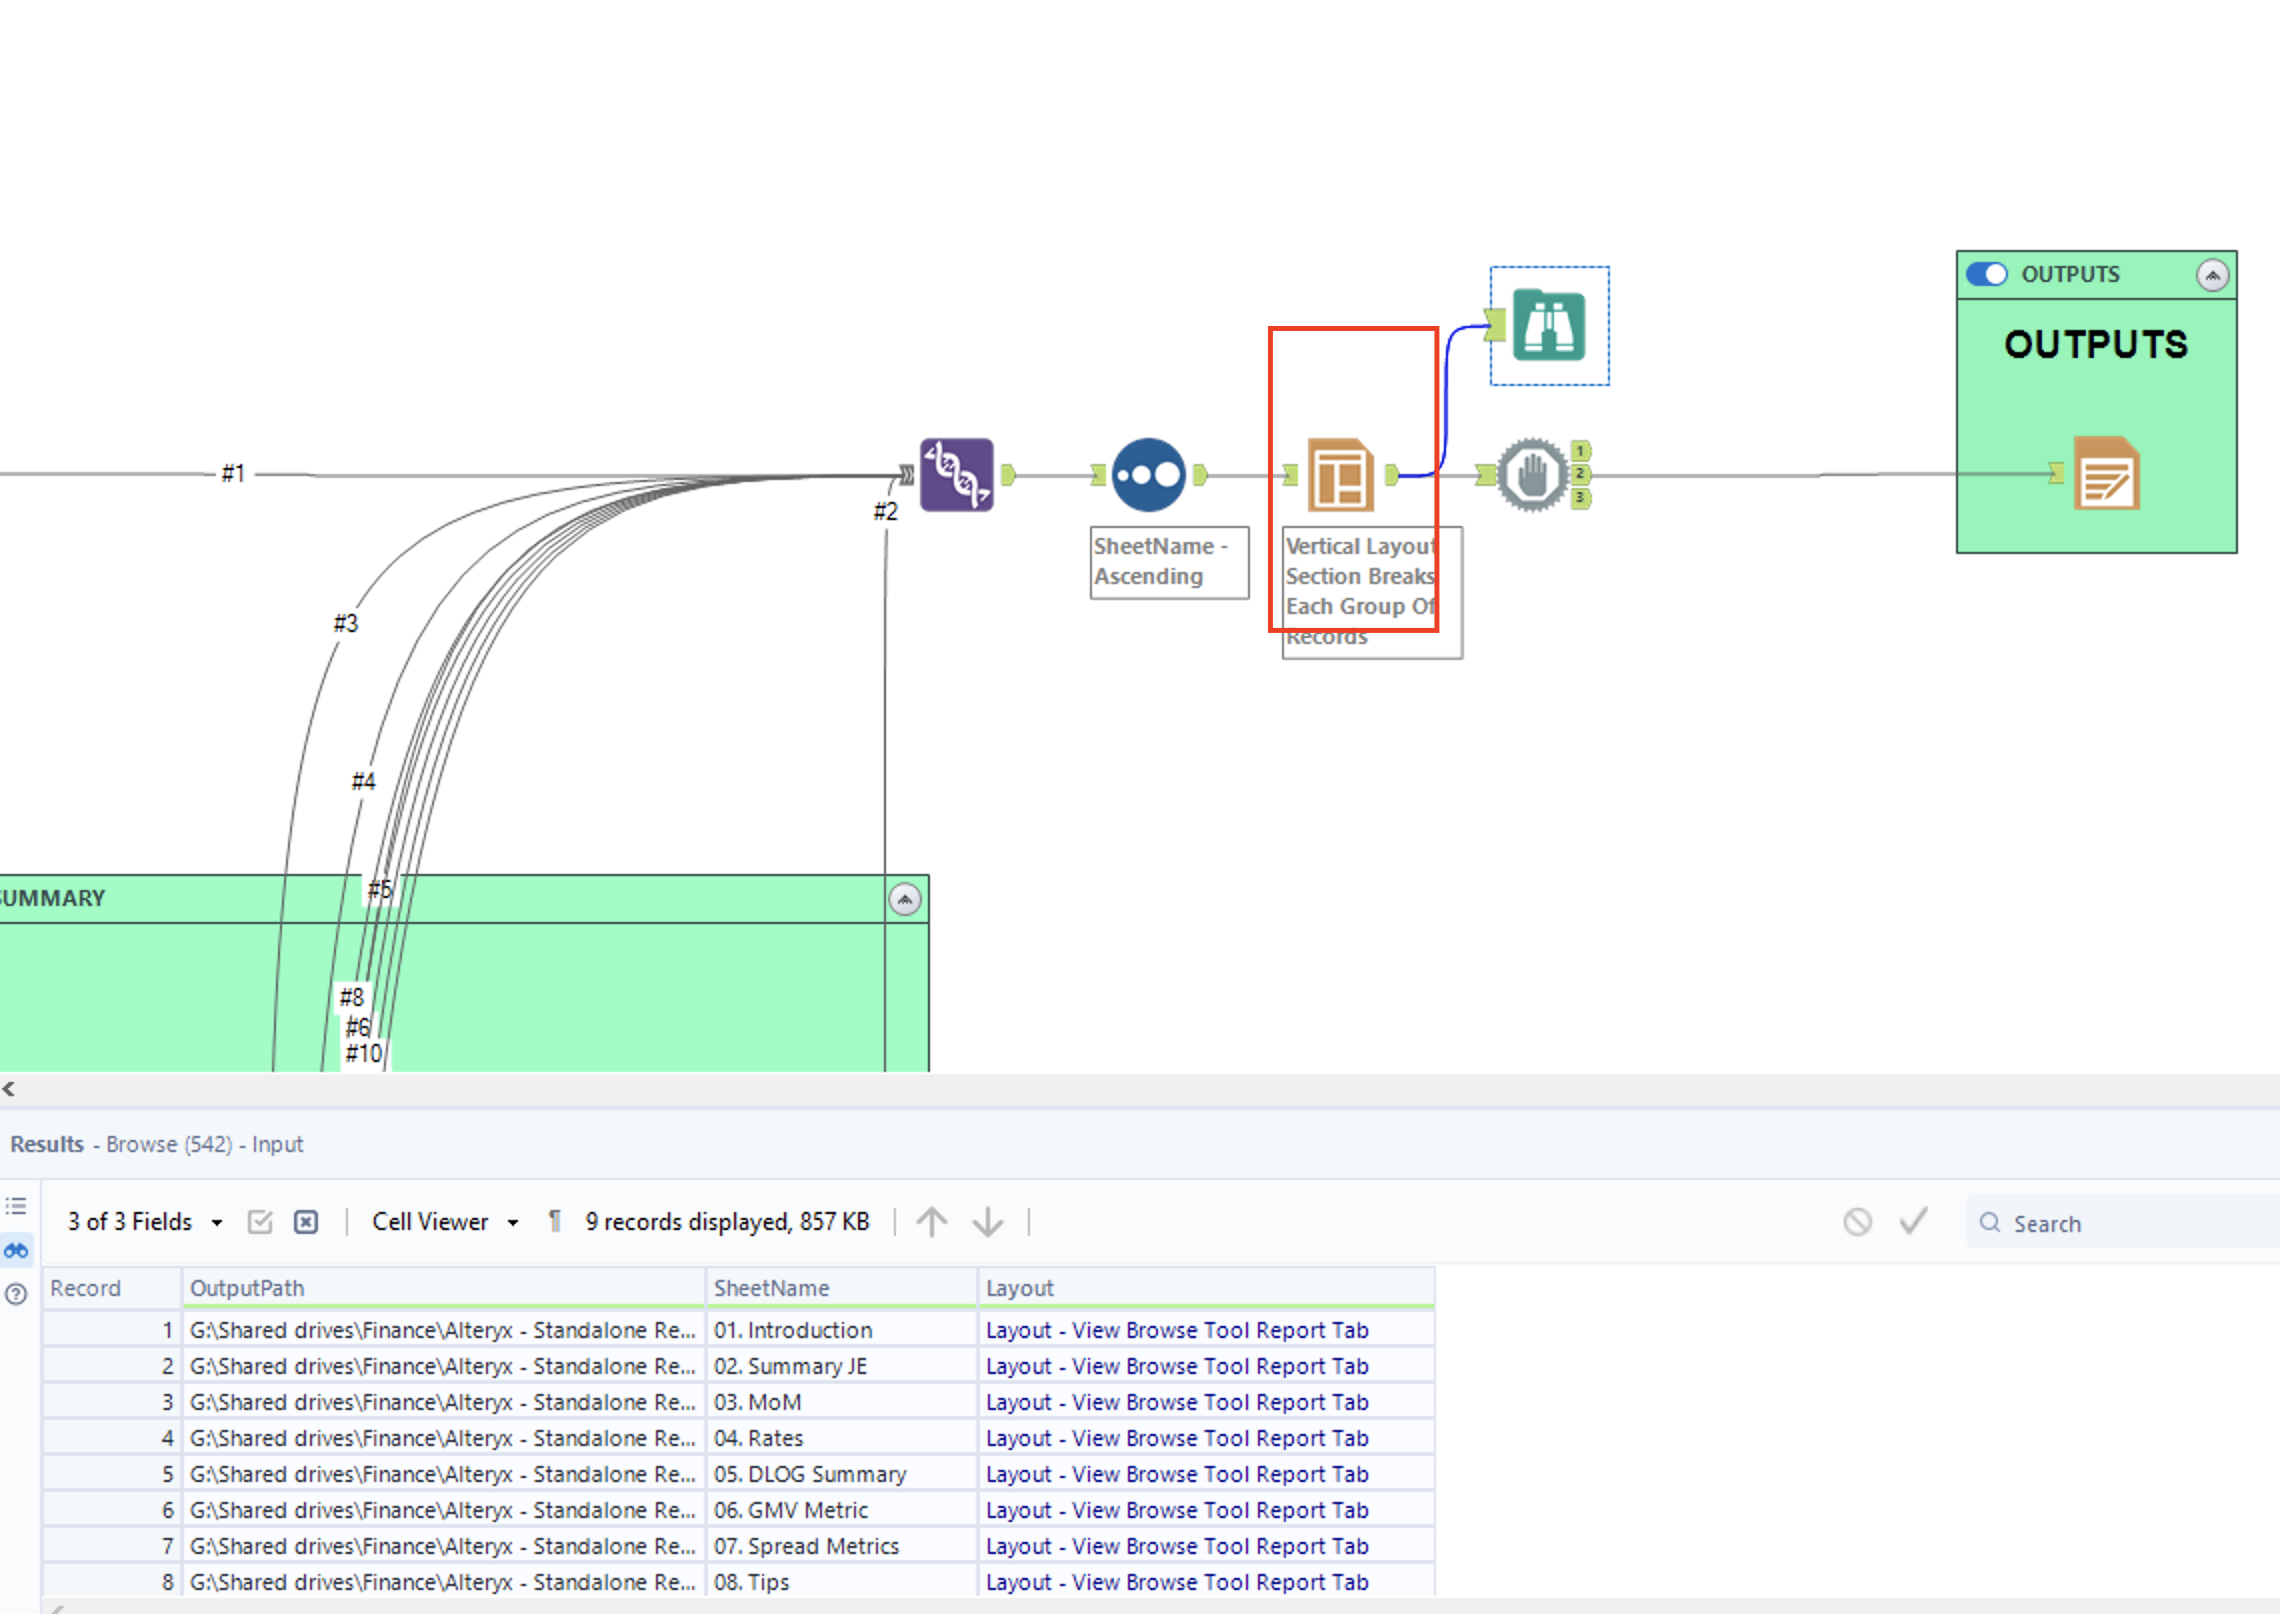
Task: Collapse the SUMMARY container chevron
Action: pos(904,900)
